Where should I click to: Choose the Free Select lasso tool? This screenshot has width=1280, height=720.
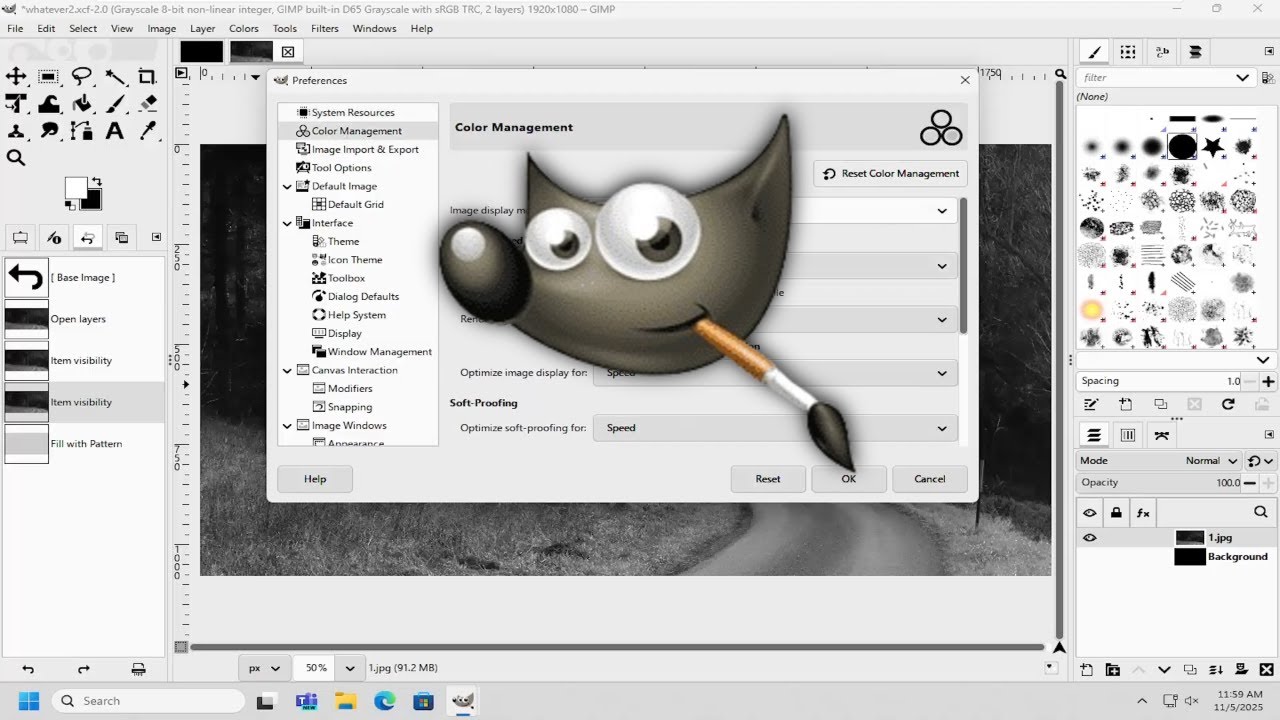click(x=82, y=76)
